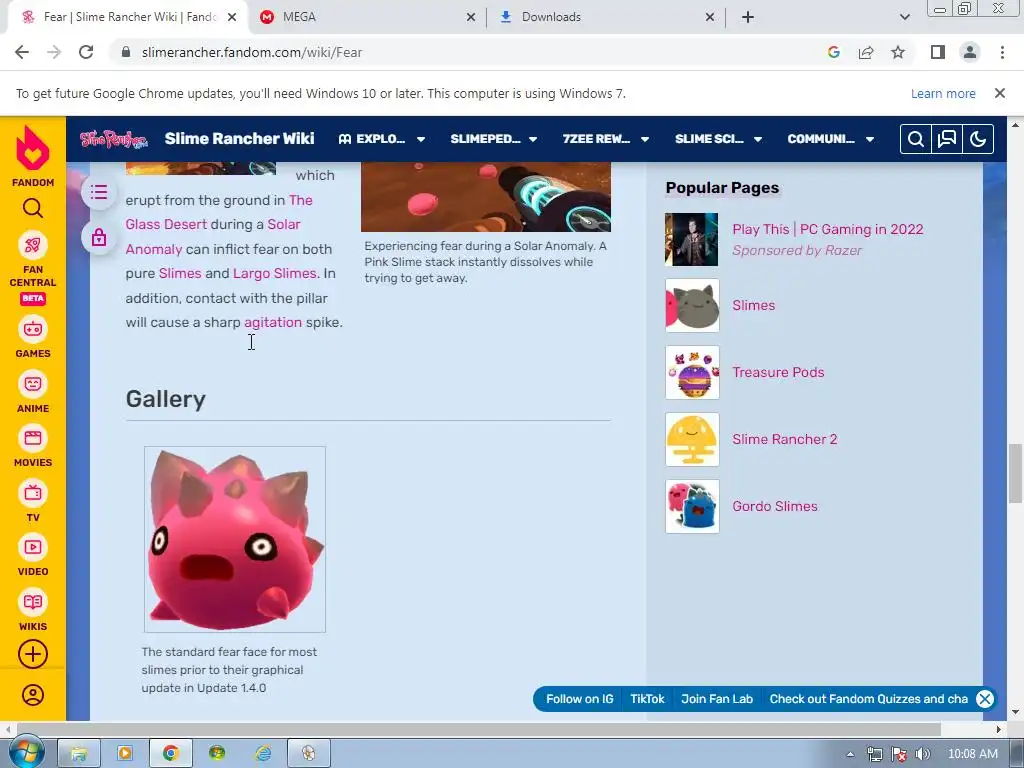
Task: Open the Largo Slimes link
Action: [274, 273]
